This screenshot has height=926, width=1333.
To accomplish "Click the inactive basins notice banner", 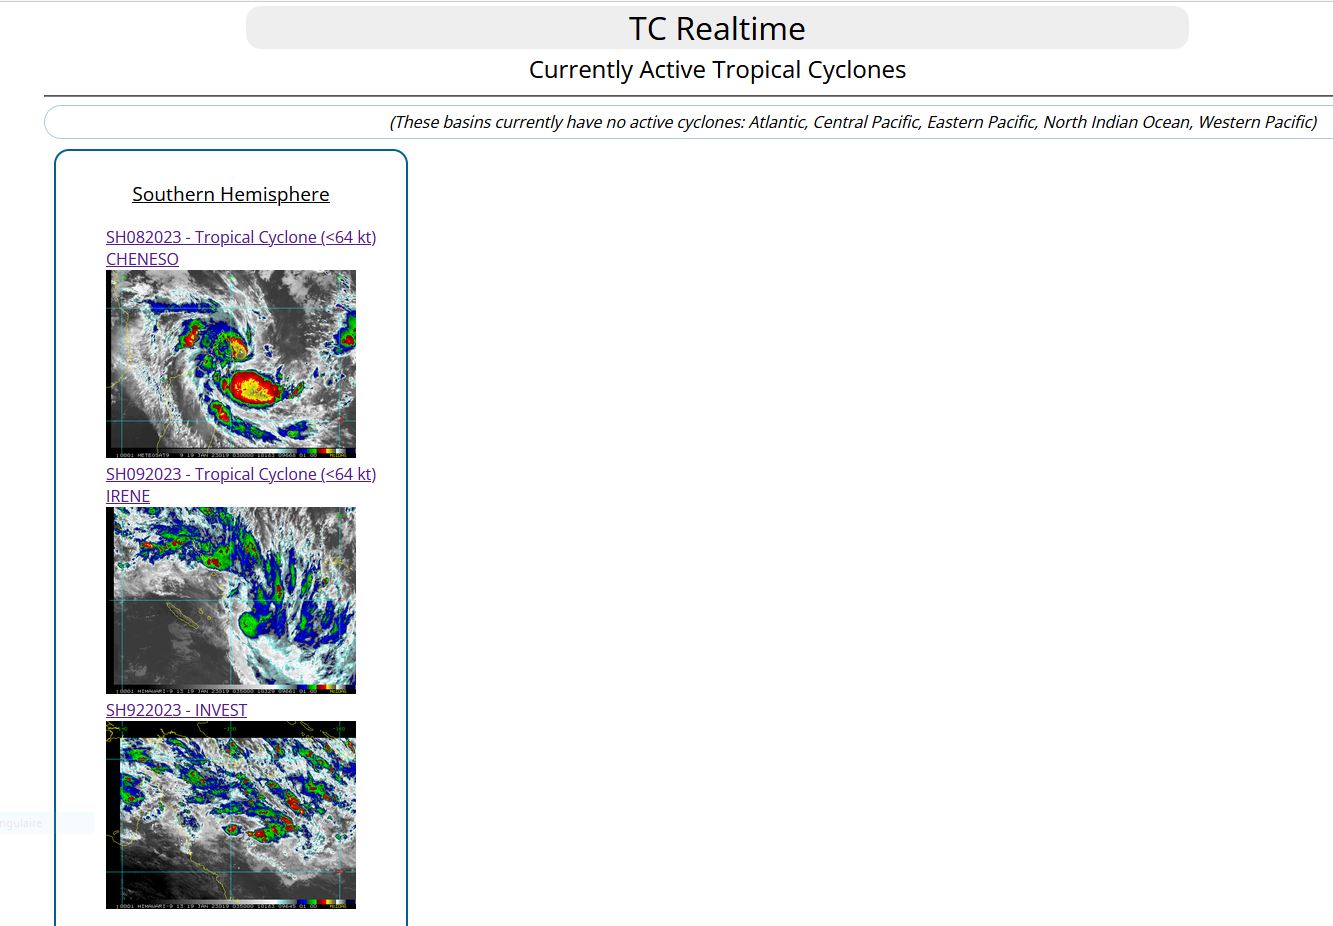I will click(851, 121).
